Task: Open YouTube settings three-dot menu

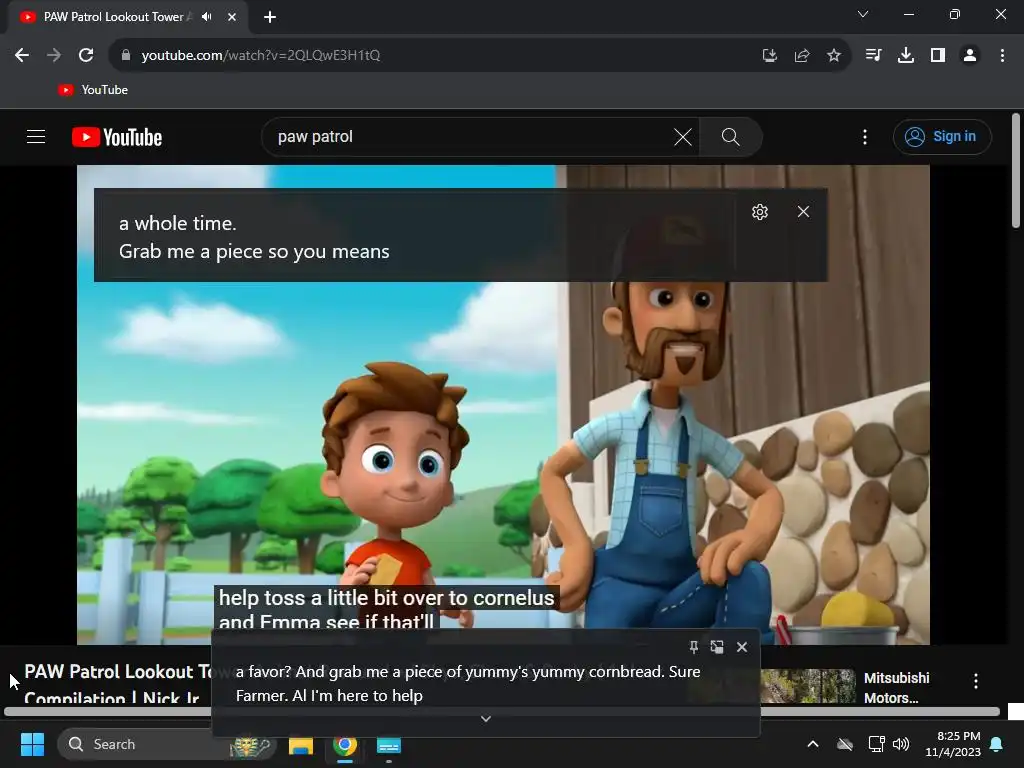Action: (865, 136)
